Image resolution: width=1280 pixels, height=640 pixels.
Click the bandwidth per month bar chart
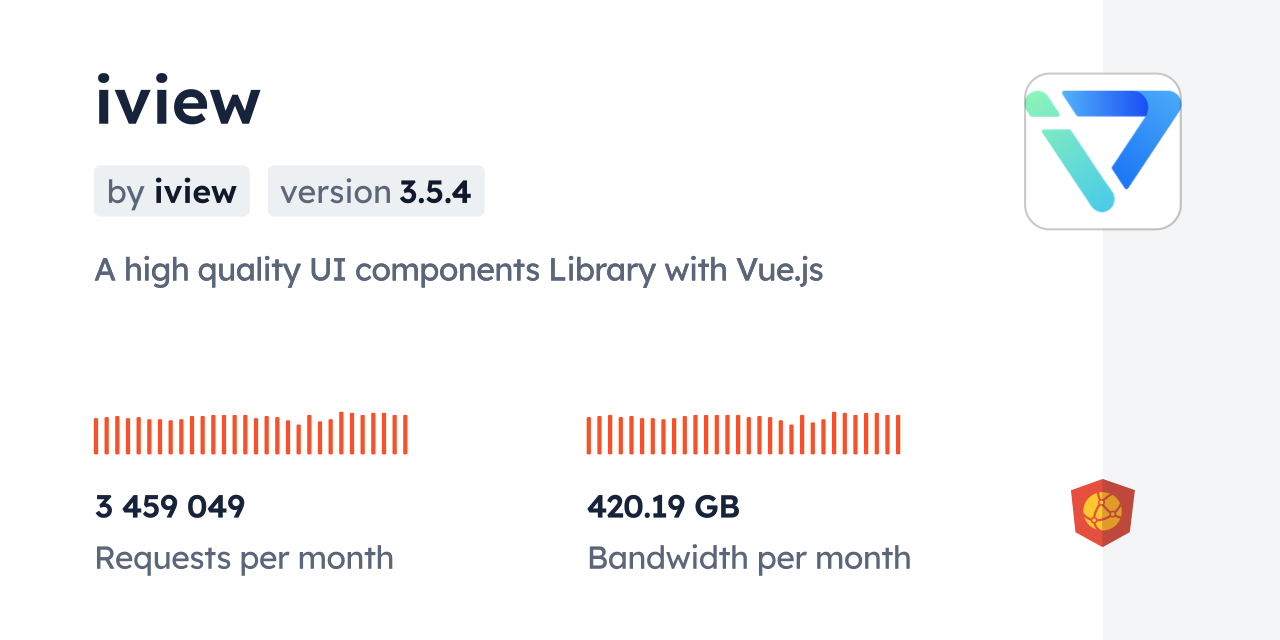pyautogui.click(x=743, y=435)
